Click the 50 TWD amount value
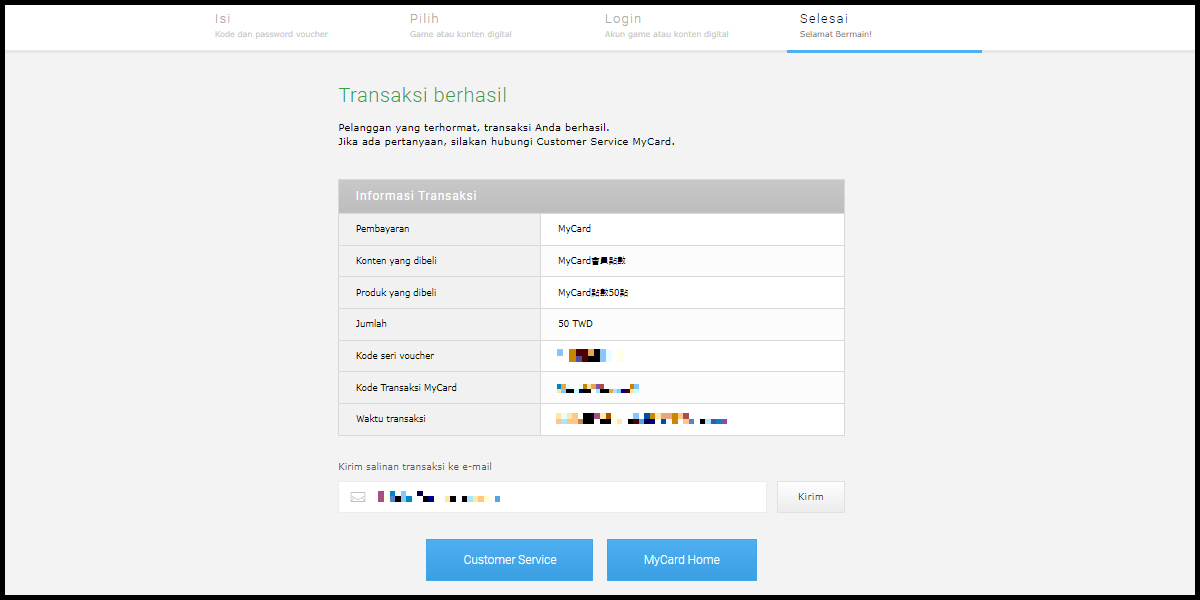The width and height of the screenshot is (1200, 600). (x=576, y=324)
